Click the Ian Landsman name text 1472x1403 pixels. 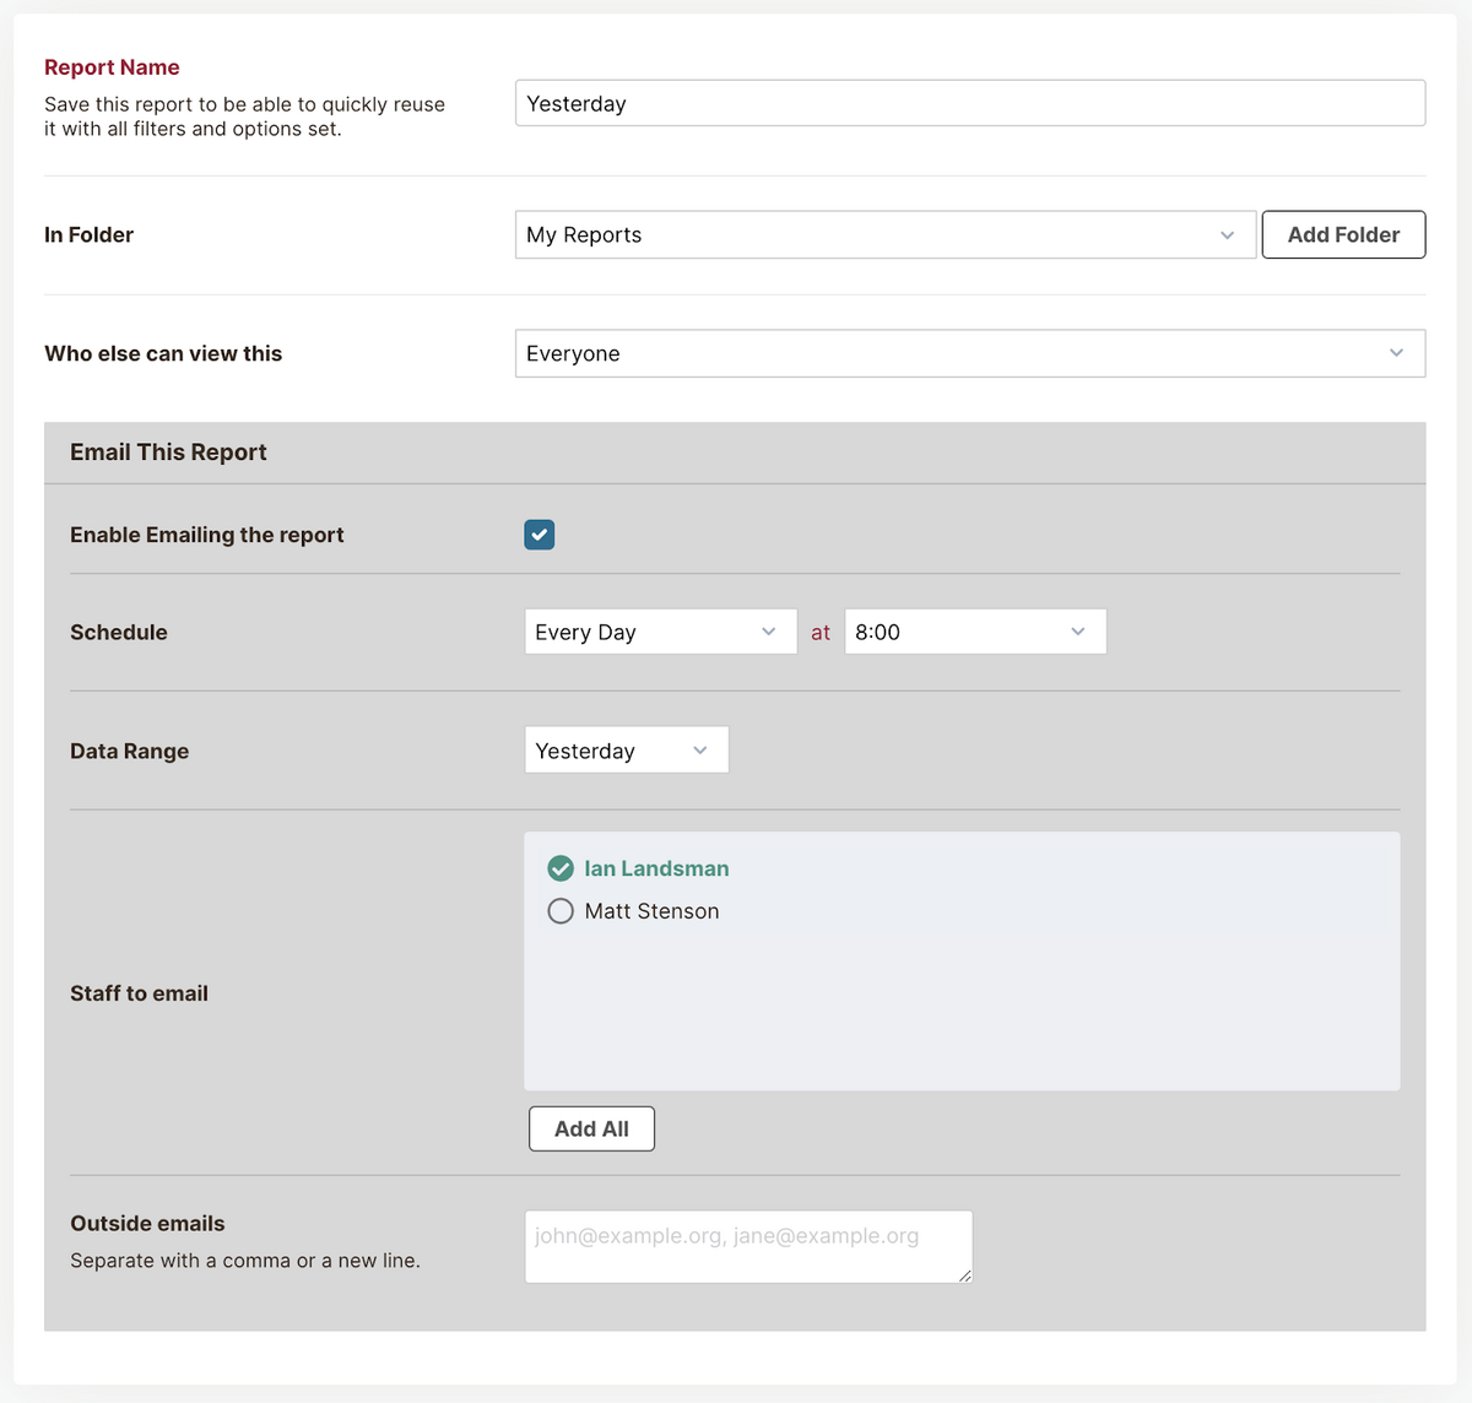coord(657,868)
